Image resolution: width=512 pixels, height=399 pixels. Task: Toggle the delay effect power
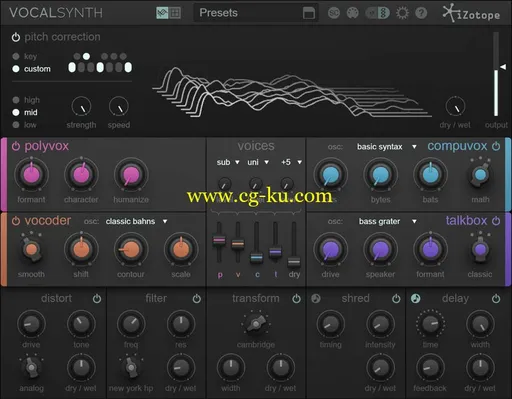[496, 298]
